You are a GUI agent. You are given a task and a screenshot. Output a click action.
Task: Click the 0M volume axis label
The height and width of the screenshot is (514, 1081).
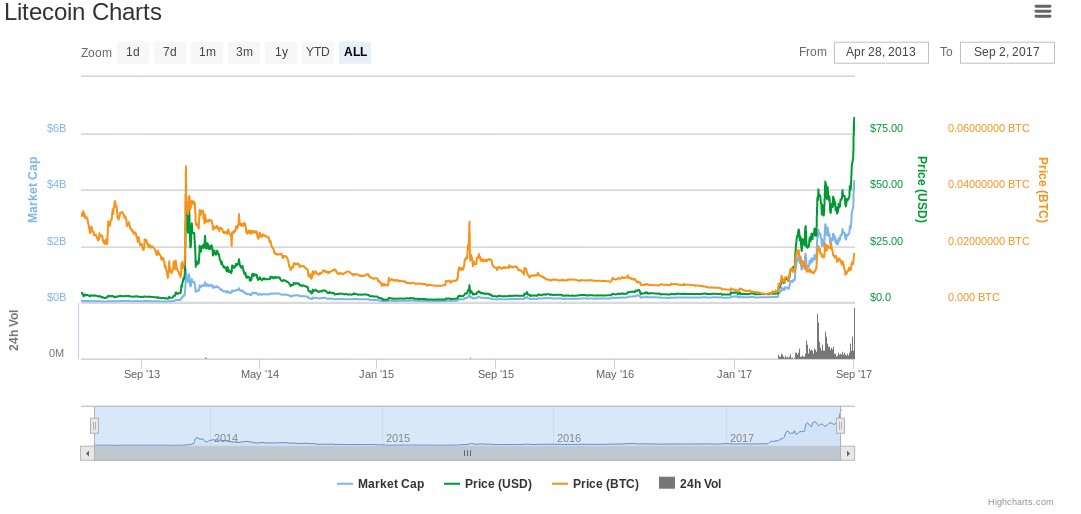click(57, 353)
